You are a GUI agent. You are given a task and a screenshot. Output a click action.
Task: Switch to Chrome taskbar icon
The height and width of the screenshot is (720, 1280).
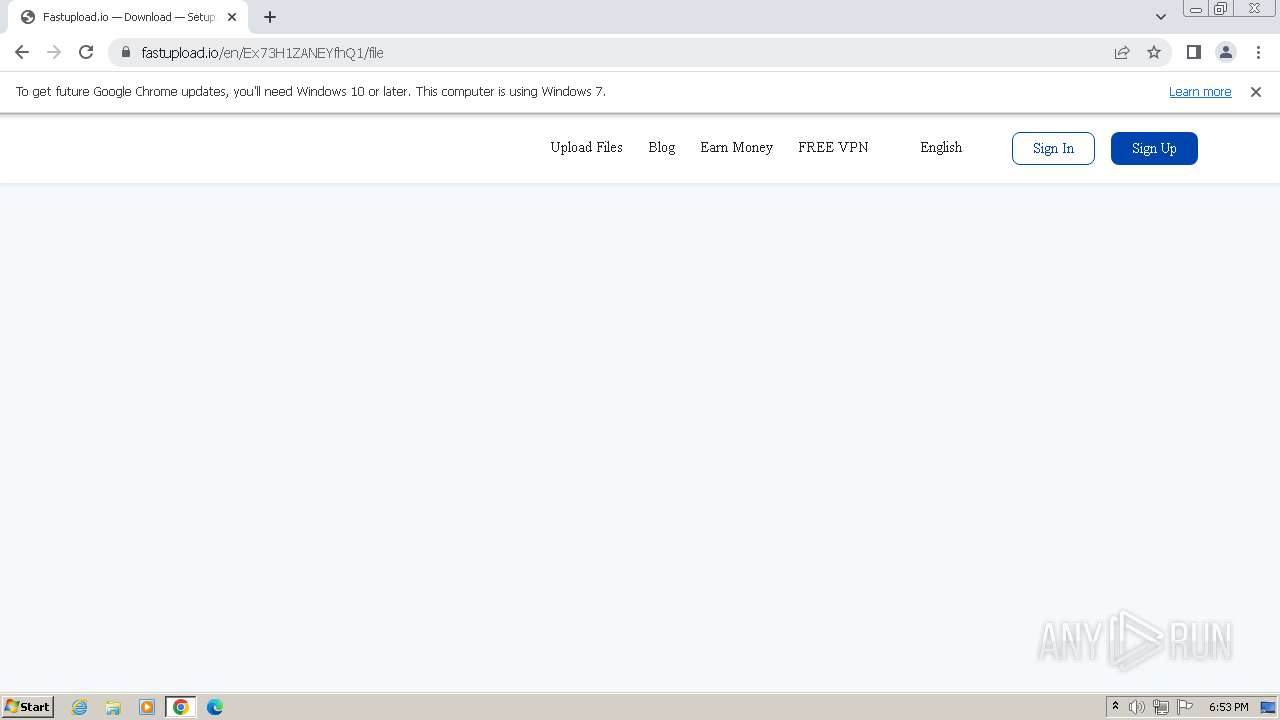point(181,707)
